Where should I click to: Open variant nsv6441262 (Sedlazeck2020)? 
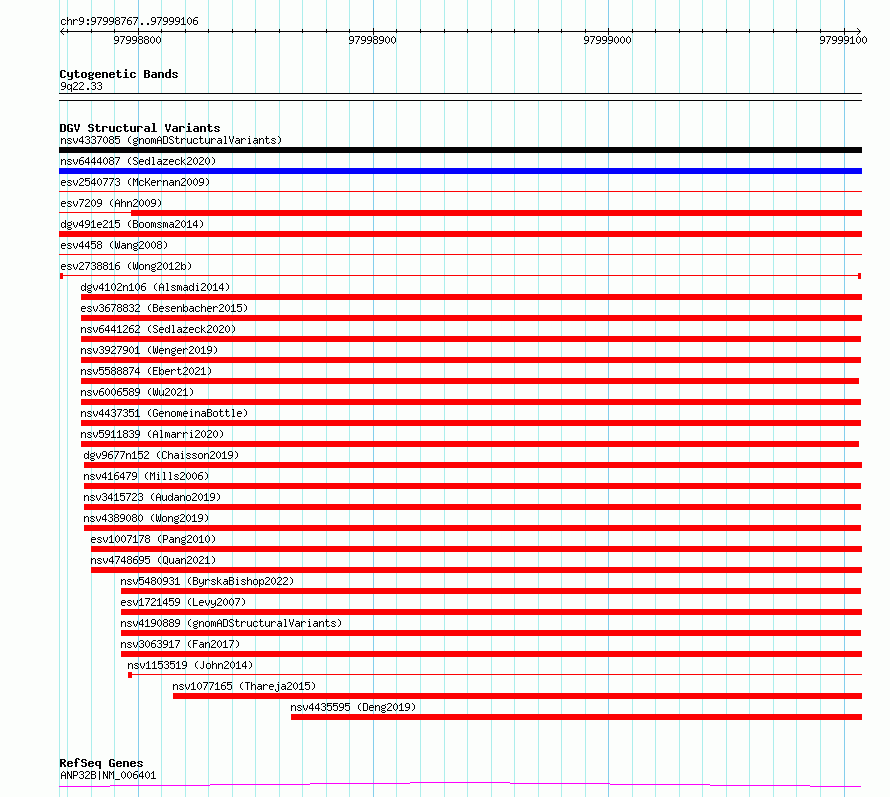(158, 329)
